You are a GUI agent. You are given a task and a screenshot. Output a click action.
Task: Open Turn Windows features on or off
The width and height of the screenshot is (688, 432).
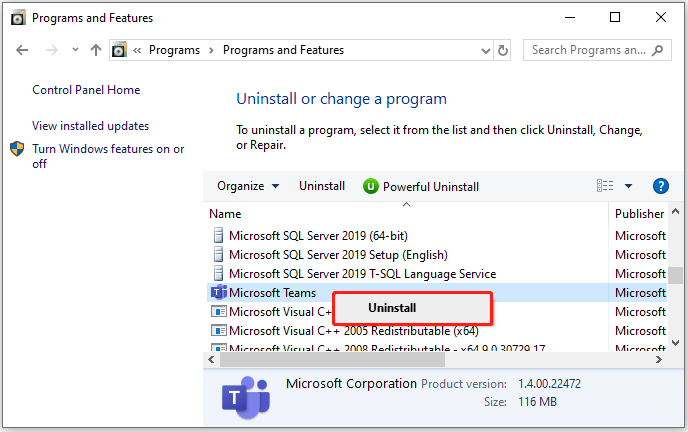[x=108, y=156]
